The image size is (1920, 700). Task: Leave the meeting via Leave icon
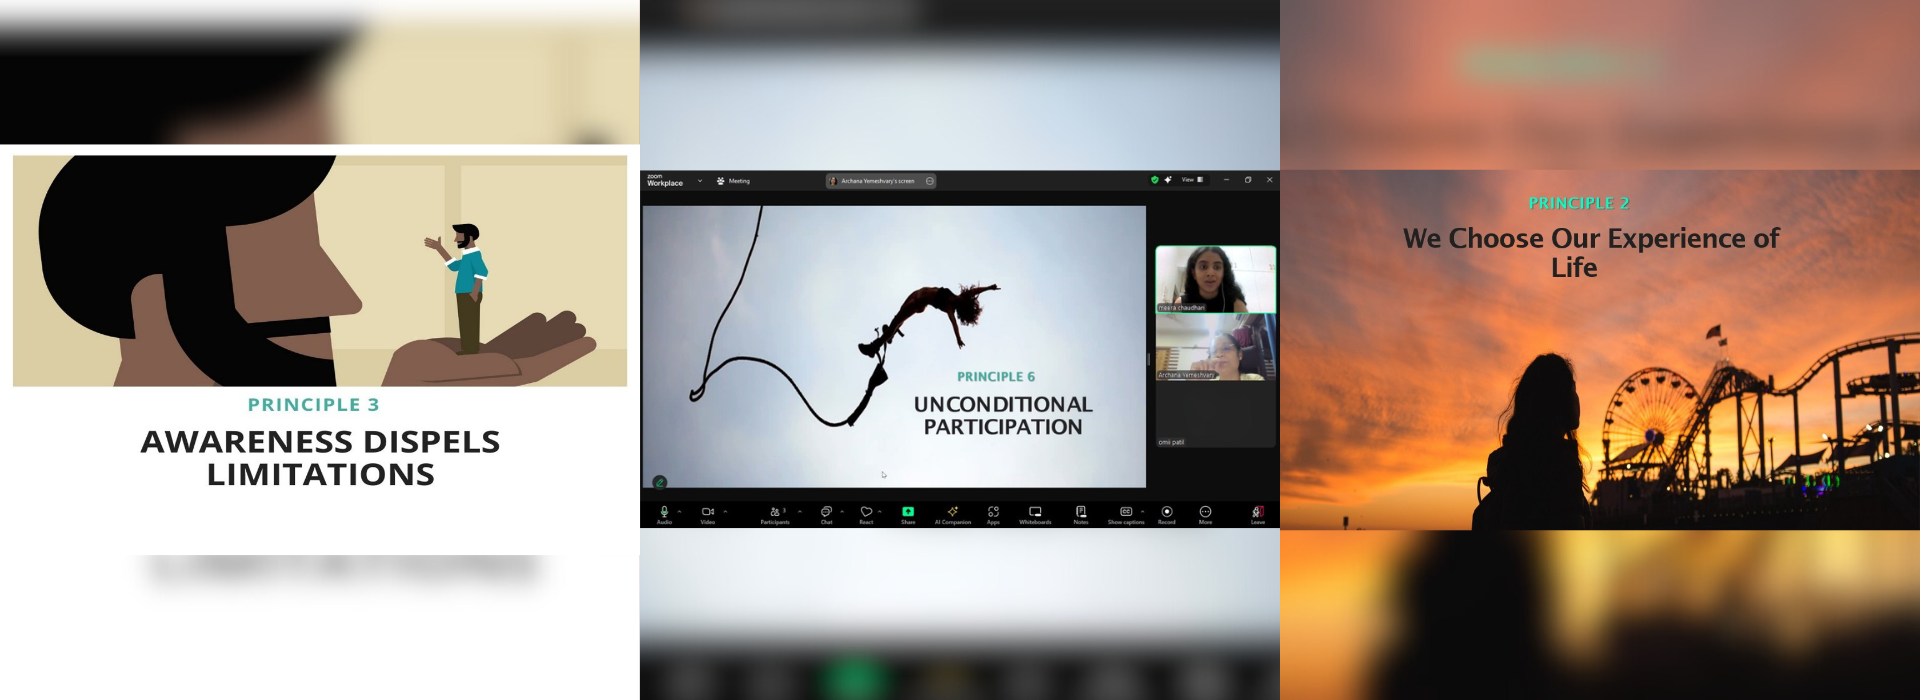click(x=1258, y=514)
